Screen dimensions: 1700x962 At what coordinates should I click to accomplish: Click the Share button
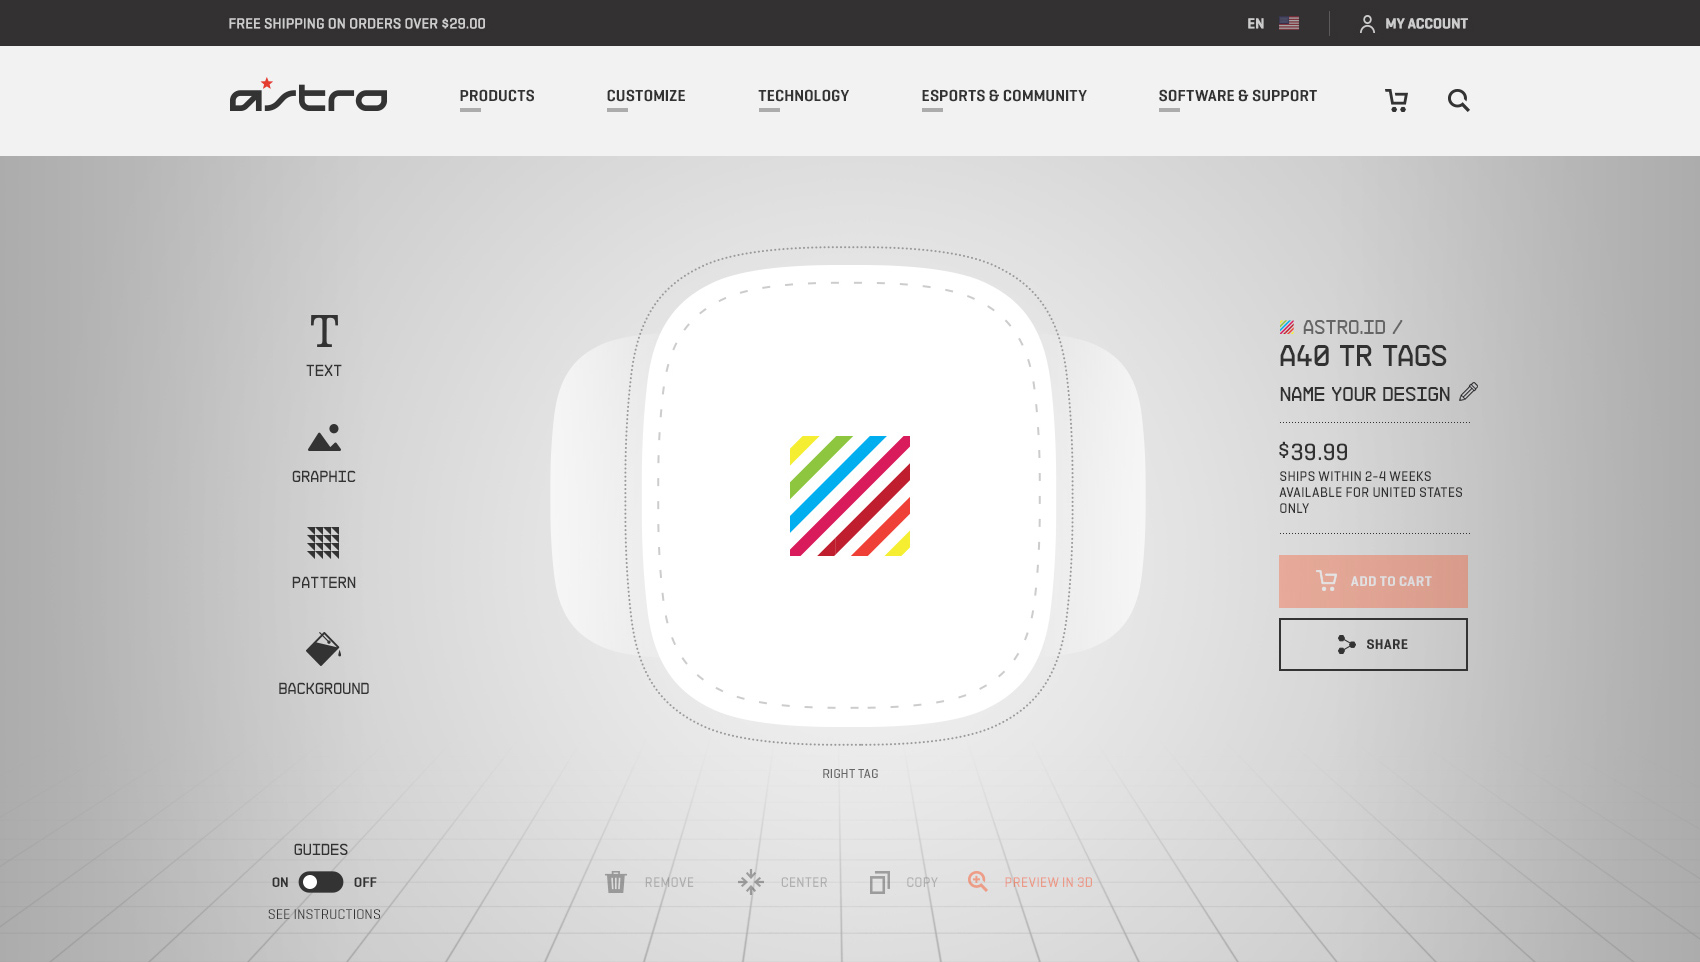coord(1373,644)
